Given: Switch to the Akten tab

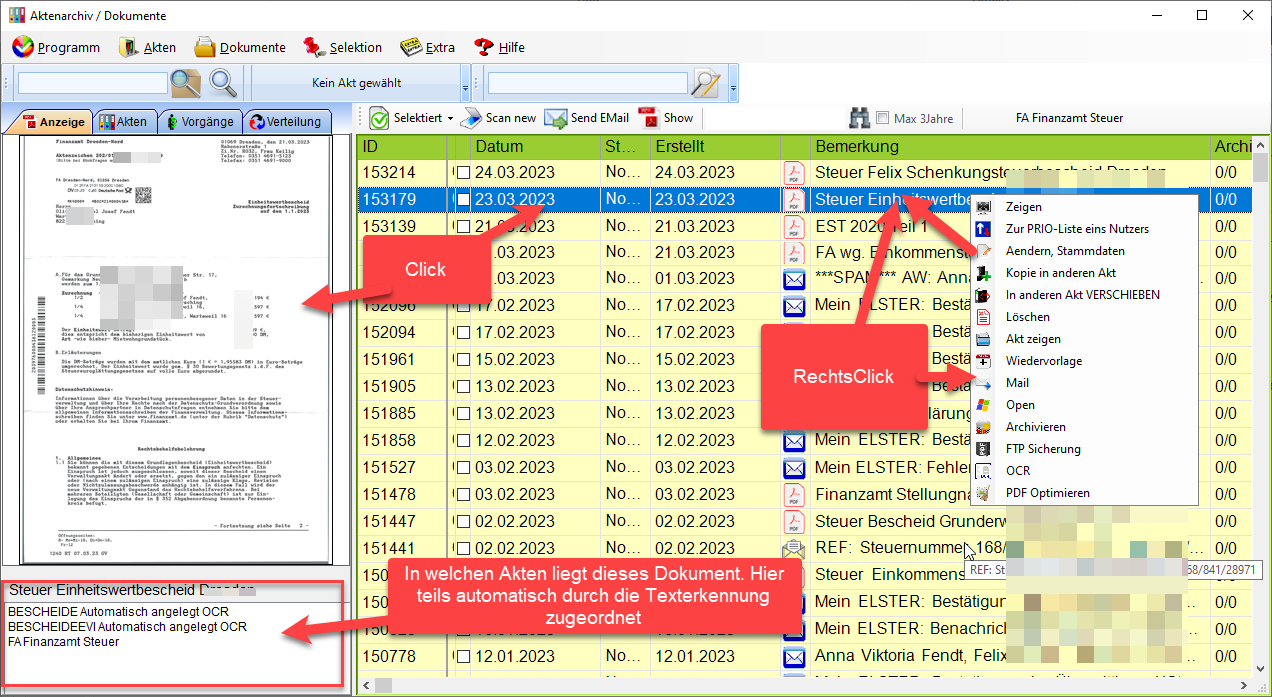Looking at the screenshot, I should coord(124,122).
